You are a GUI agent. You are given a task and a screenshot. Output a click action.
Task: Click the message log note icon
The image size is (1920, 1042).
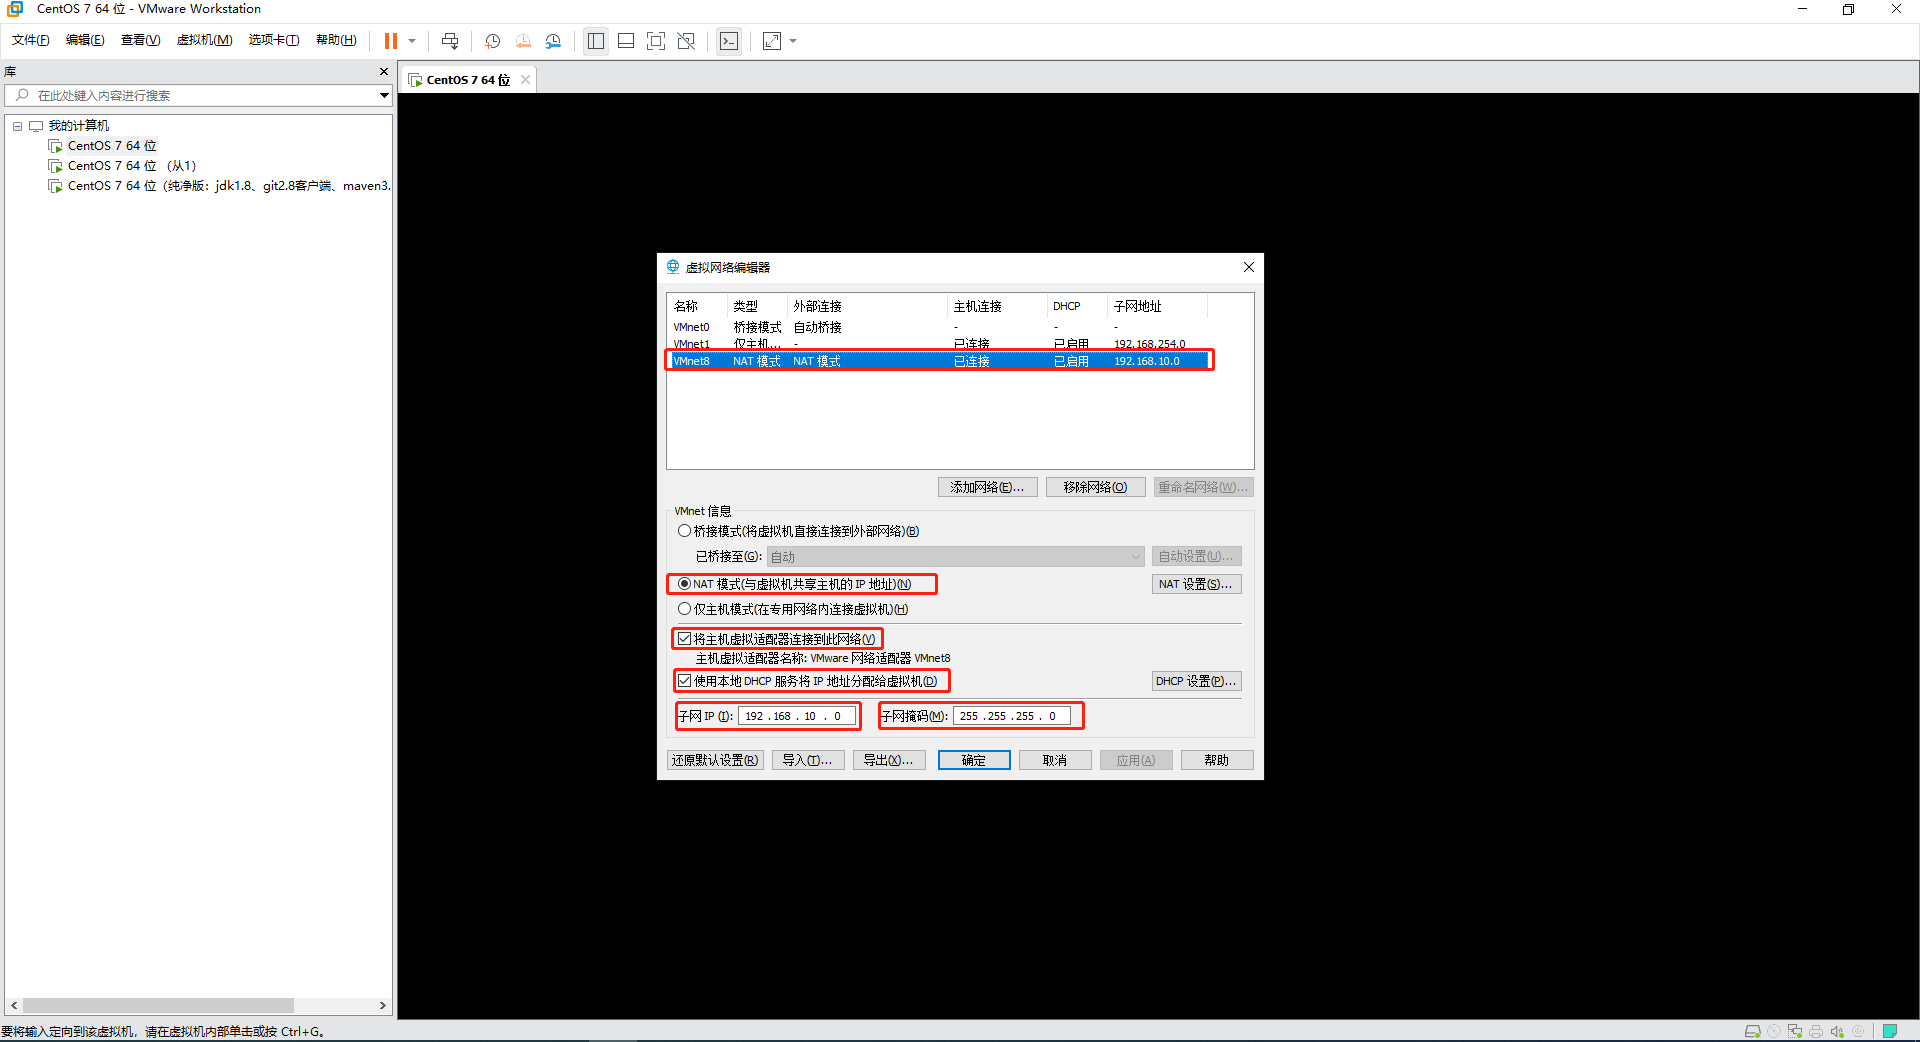click(x=1890, y=1031)
